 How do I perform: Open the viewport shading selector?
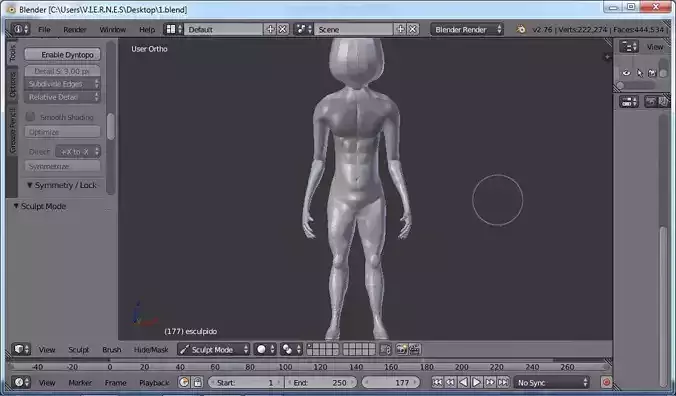coord(265,349)
